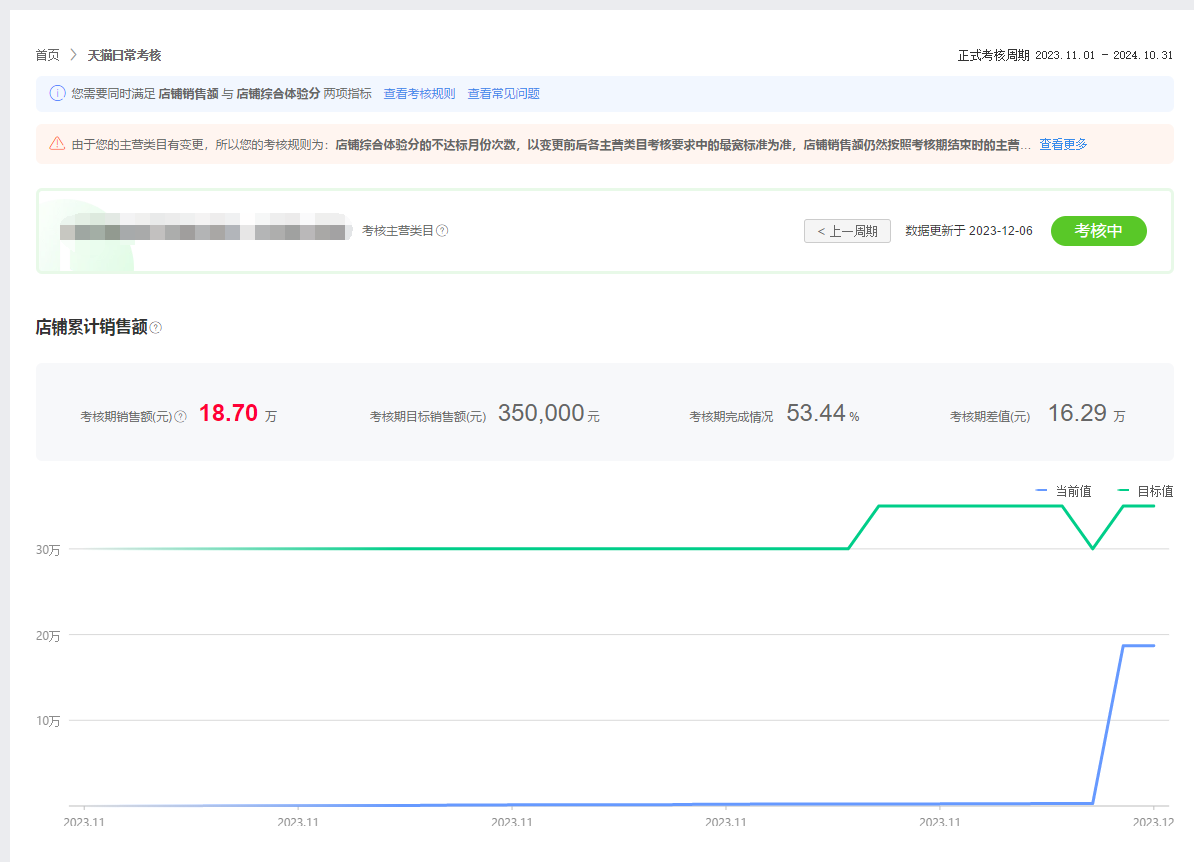The width and height of the screenshot is (1194, 862).
Task: Go to previous period with 上一周期
Action: coord(847,231)
